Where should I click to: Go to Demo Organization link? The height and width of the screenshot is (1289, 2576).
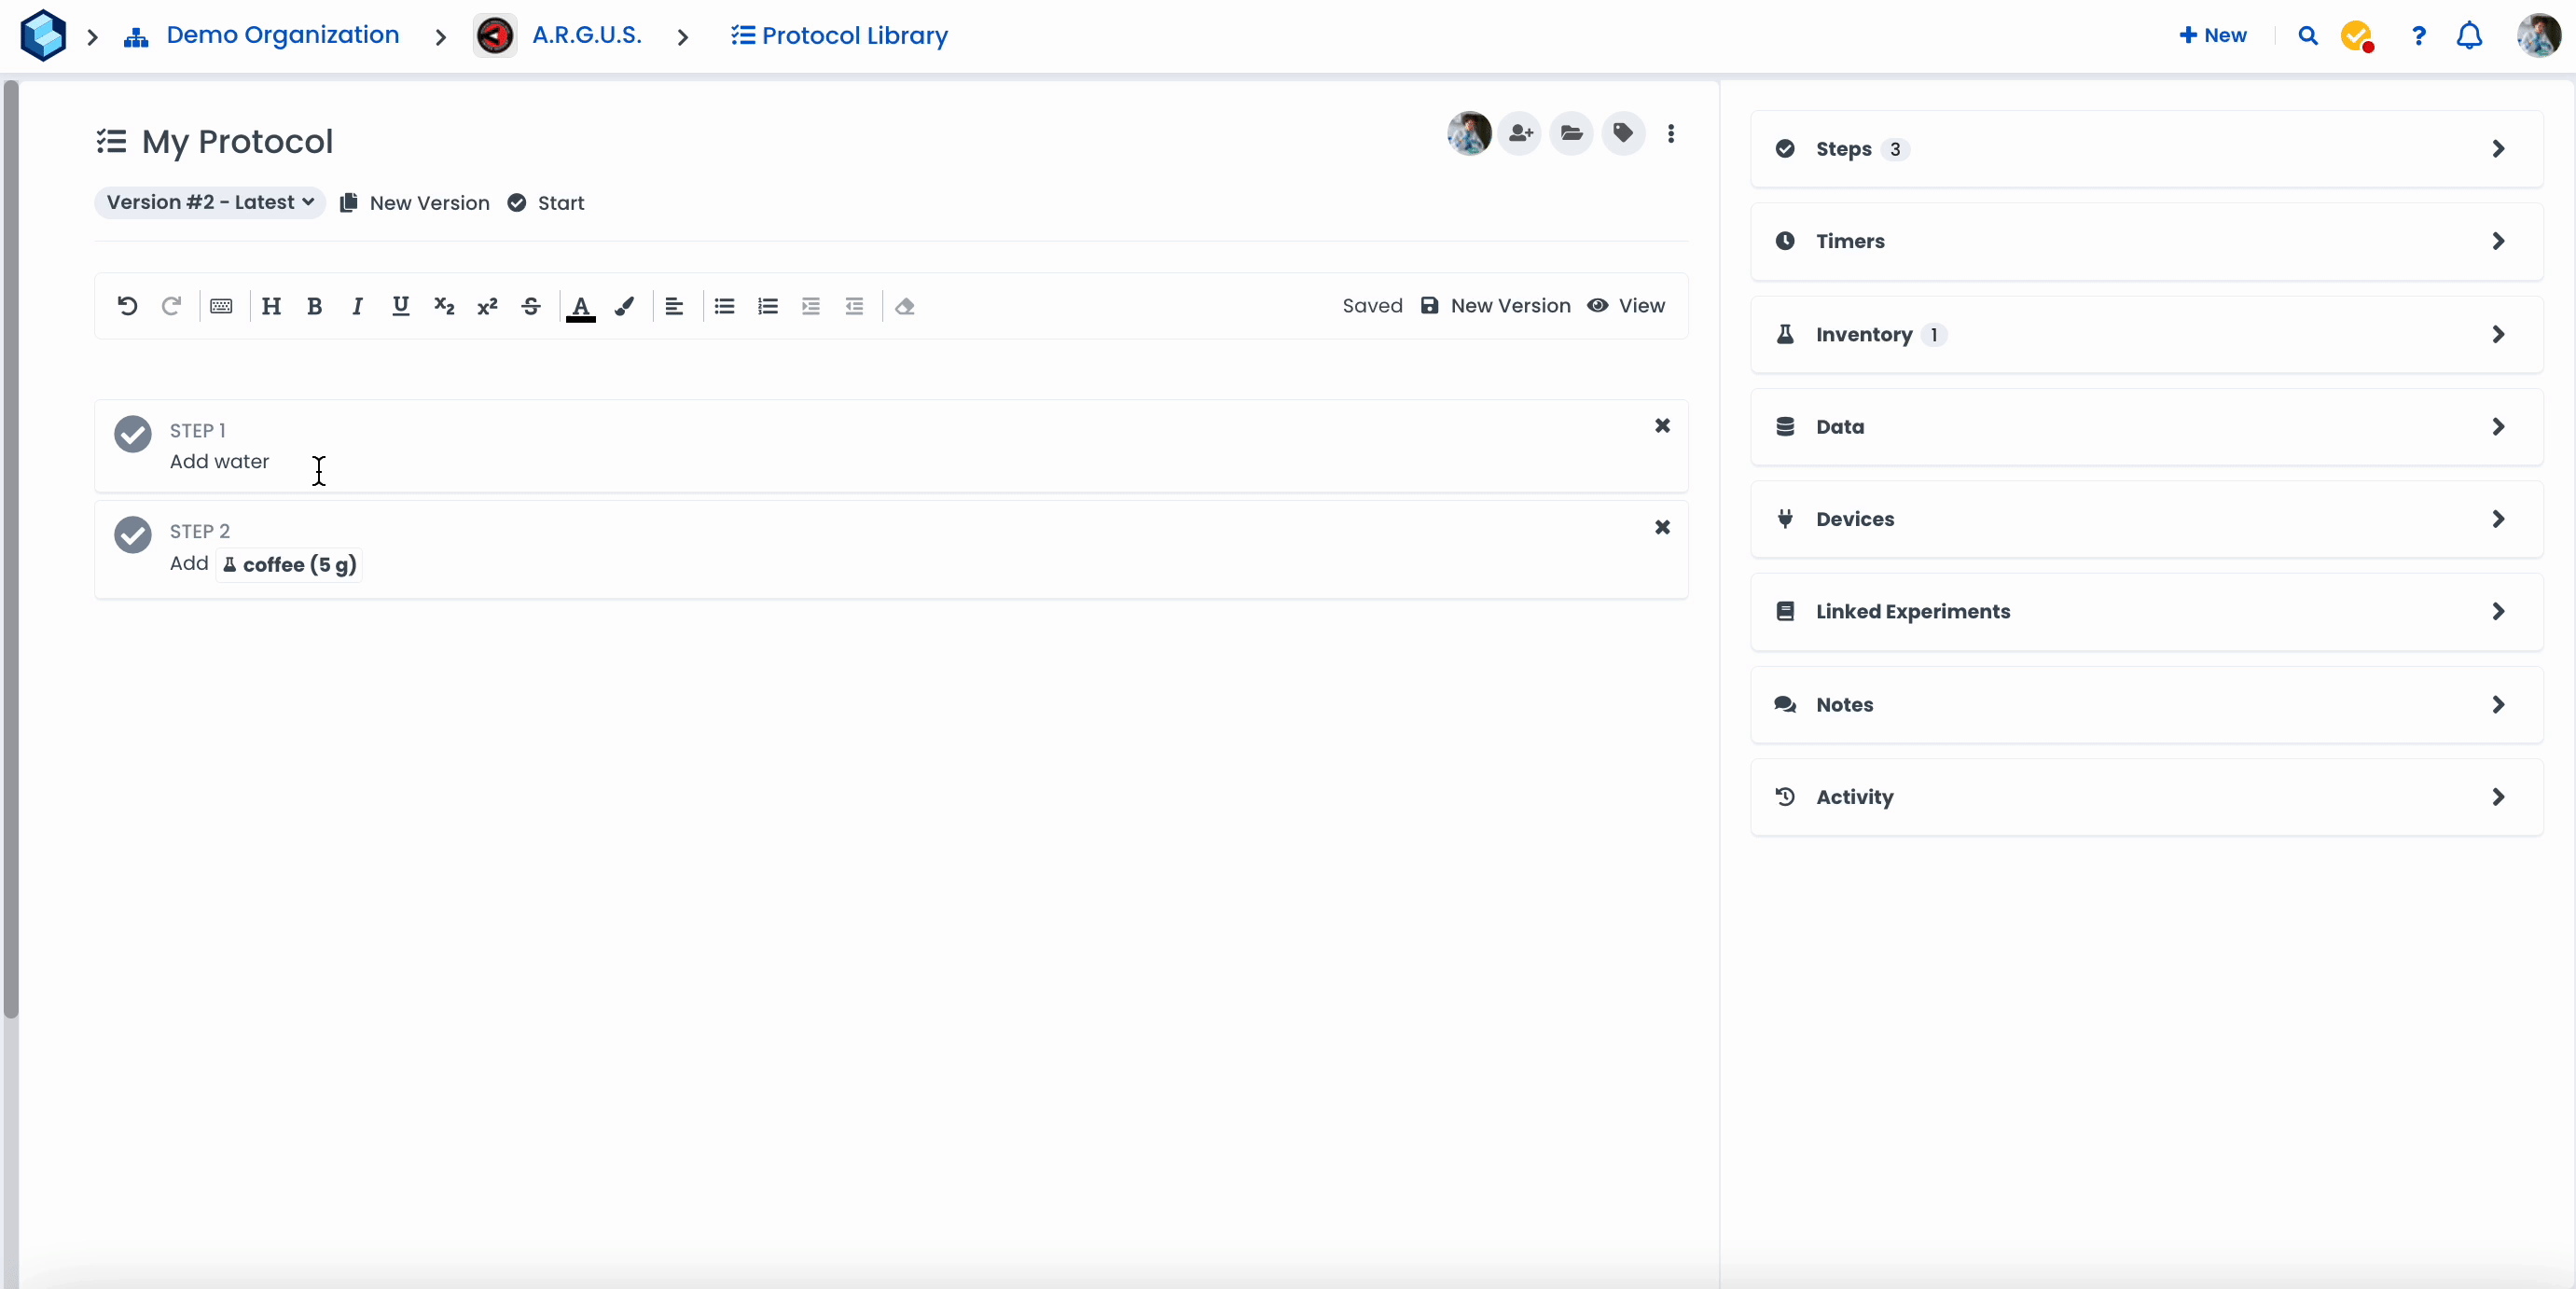[x=282, y=36]
